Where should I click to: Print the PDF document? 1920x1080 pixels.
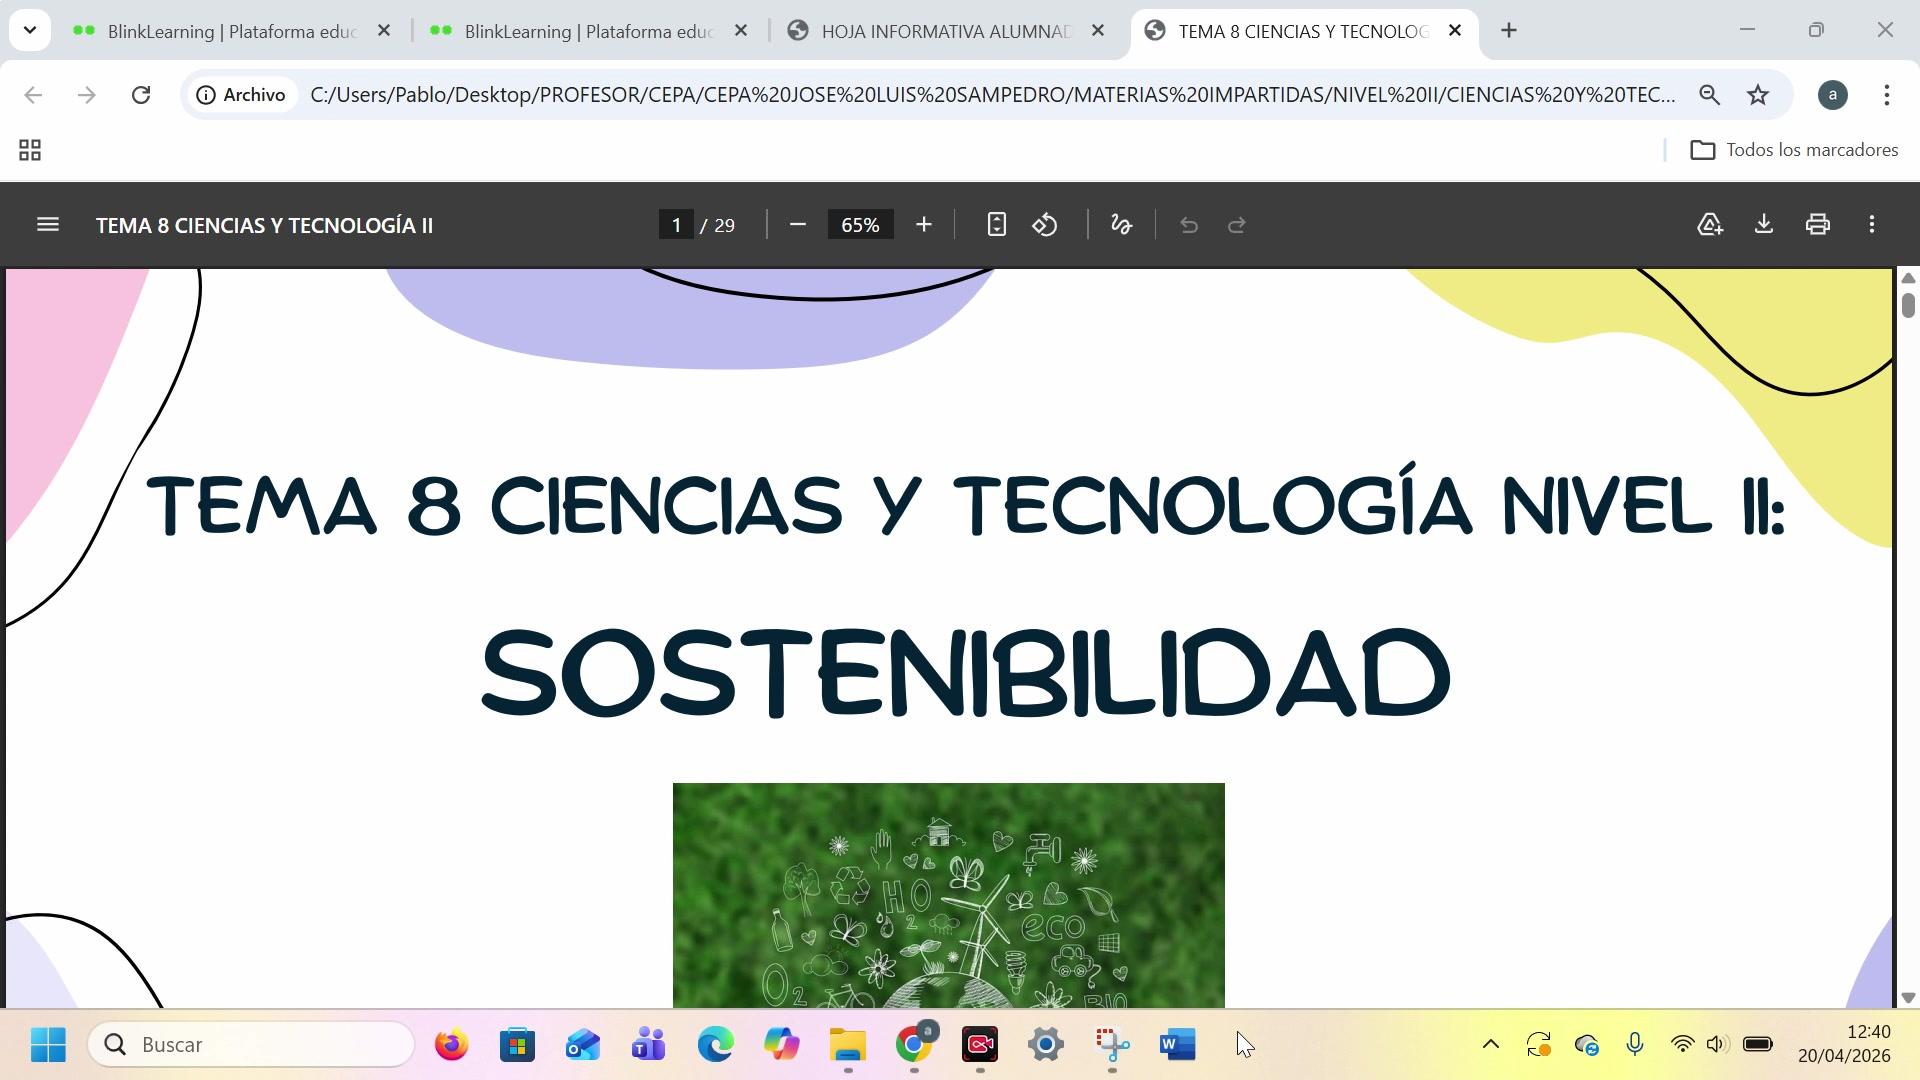[x=1817, y=225]
